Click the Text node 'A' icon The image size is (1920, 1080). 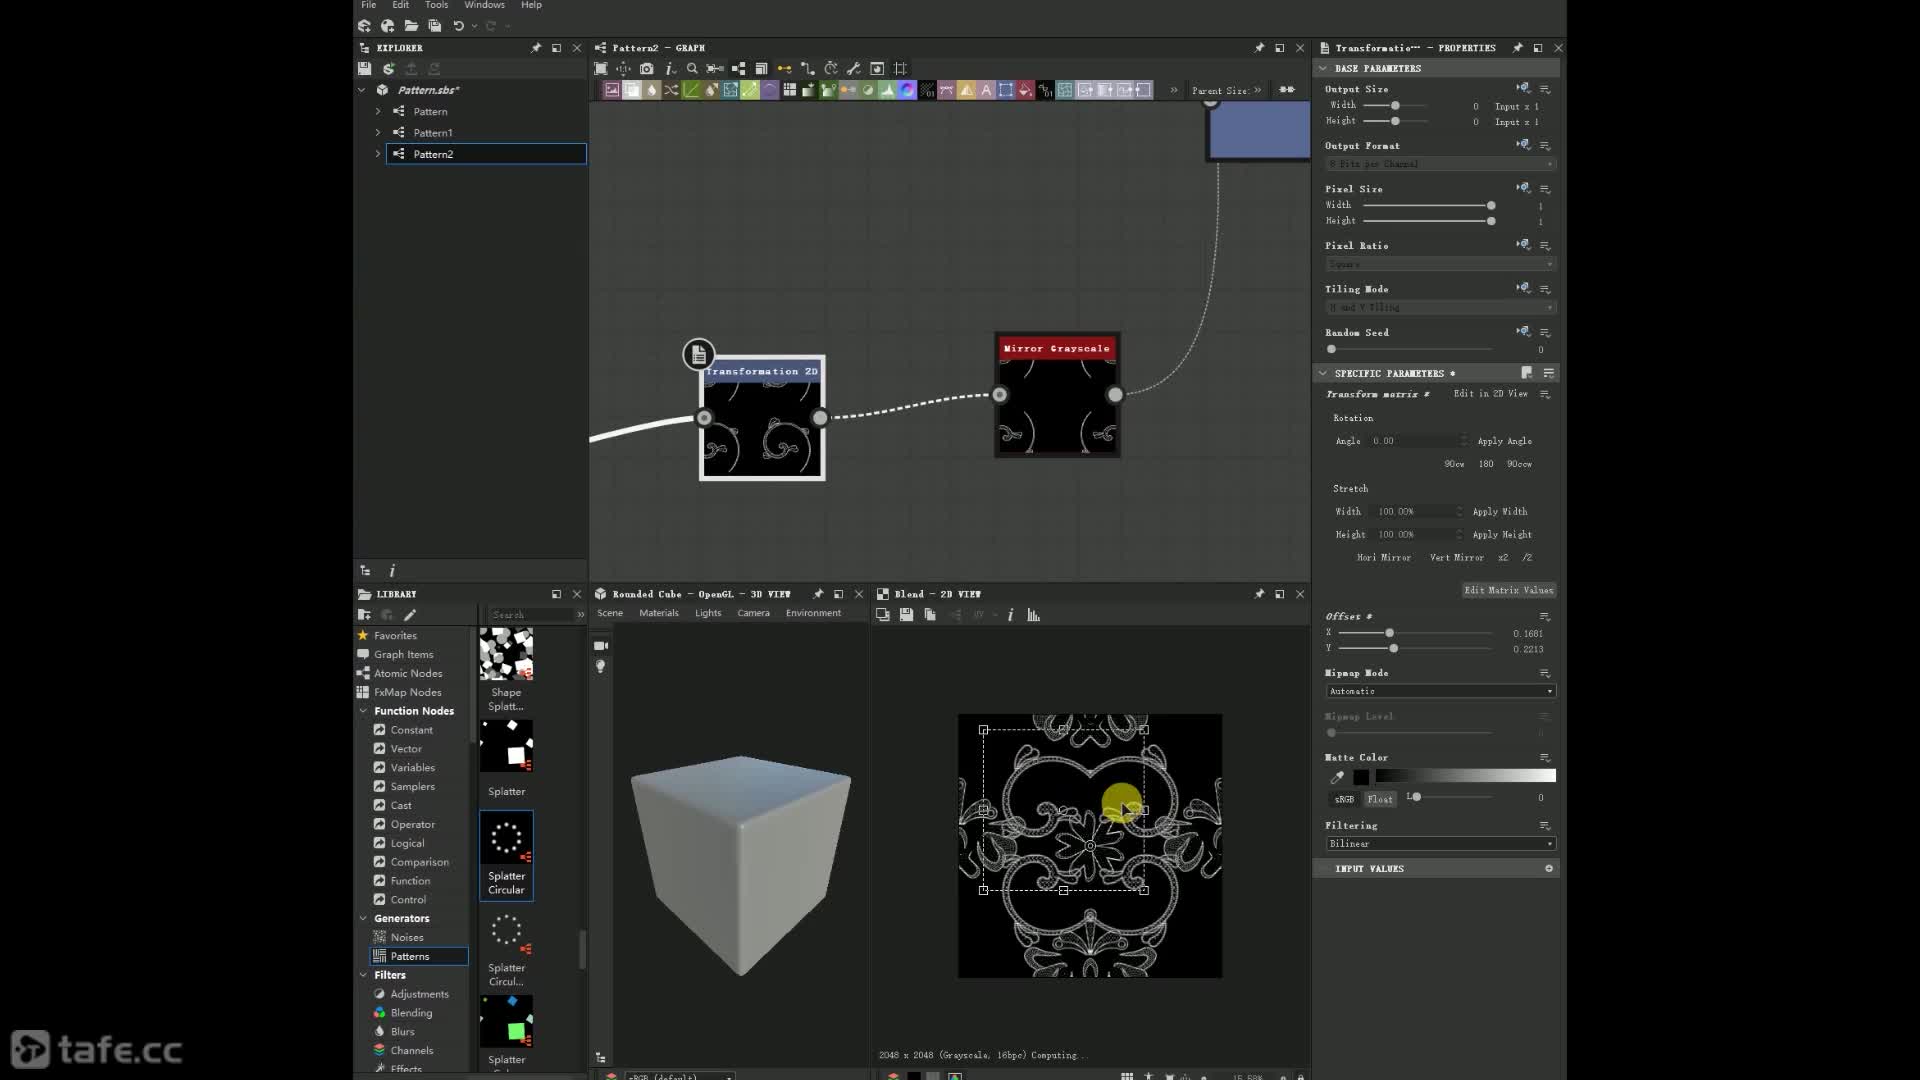(x=986, y=90)
